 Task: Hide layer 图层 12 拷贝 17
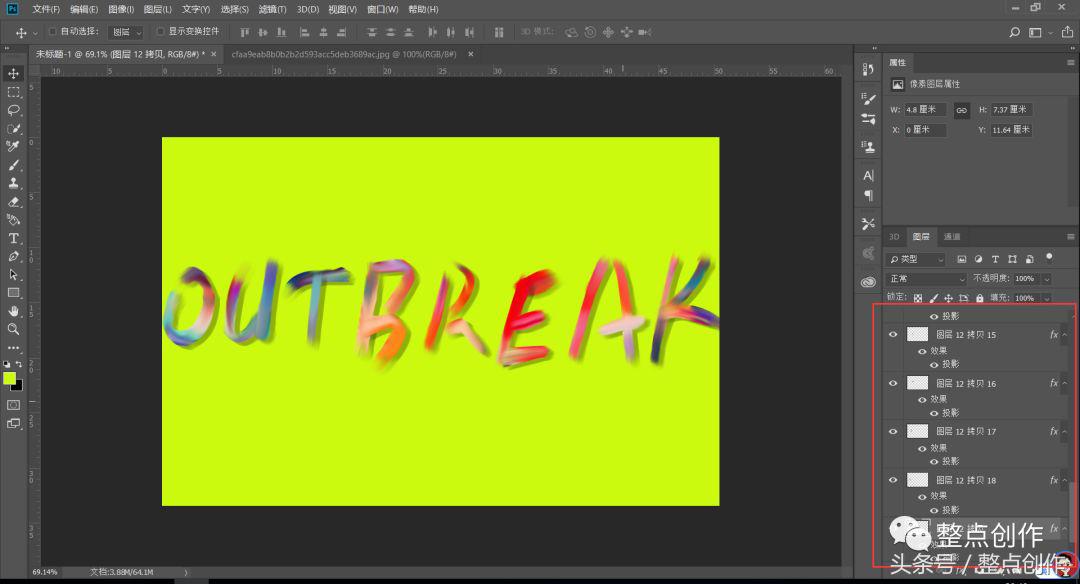[893, 431]
